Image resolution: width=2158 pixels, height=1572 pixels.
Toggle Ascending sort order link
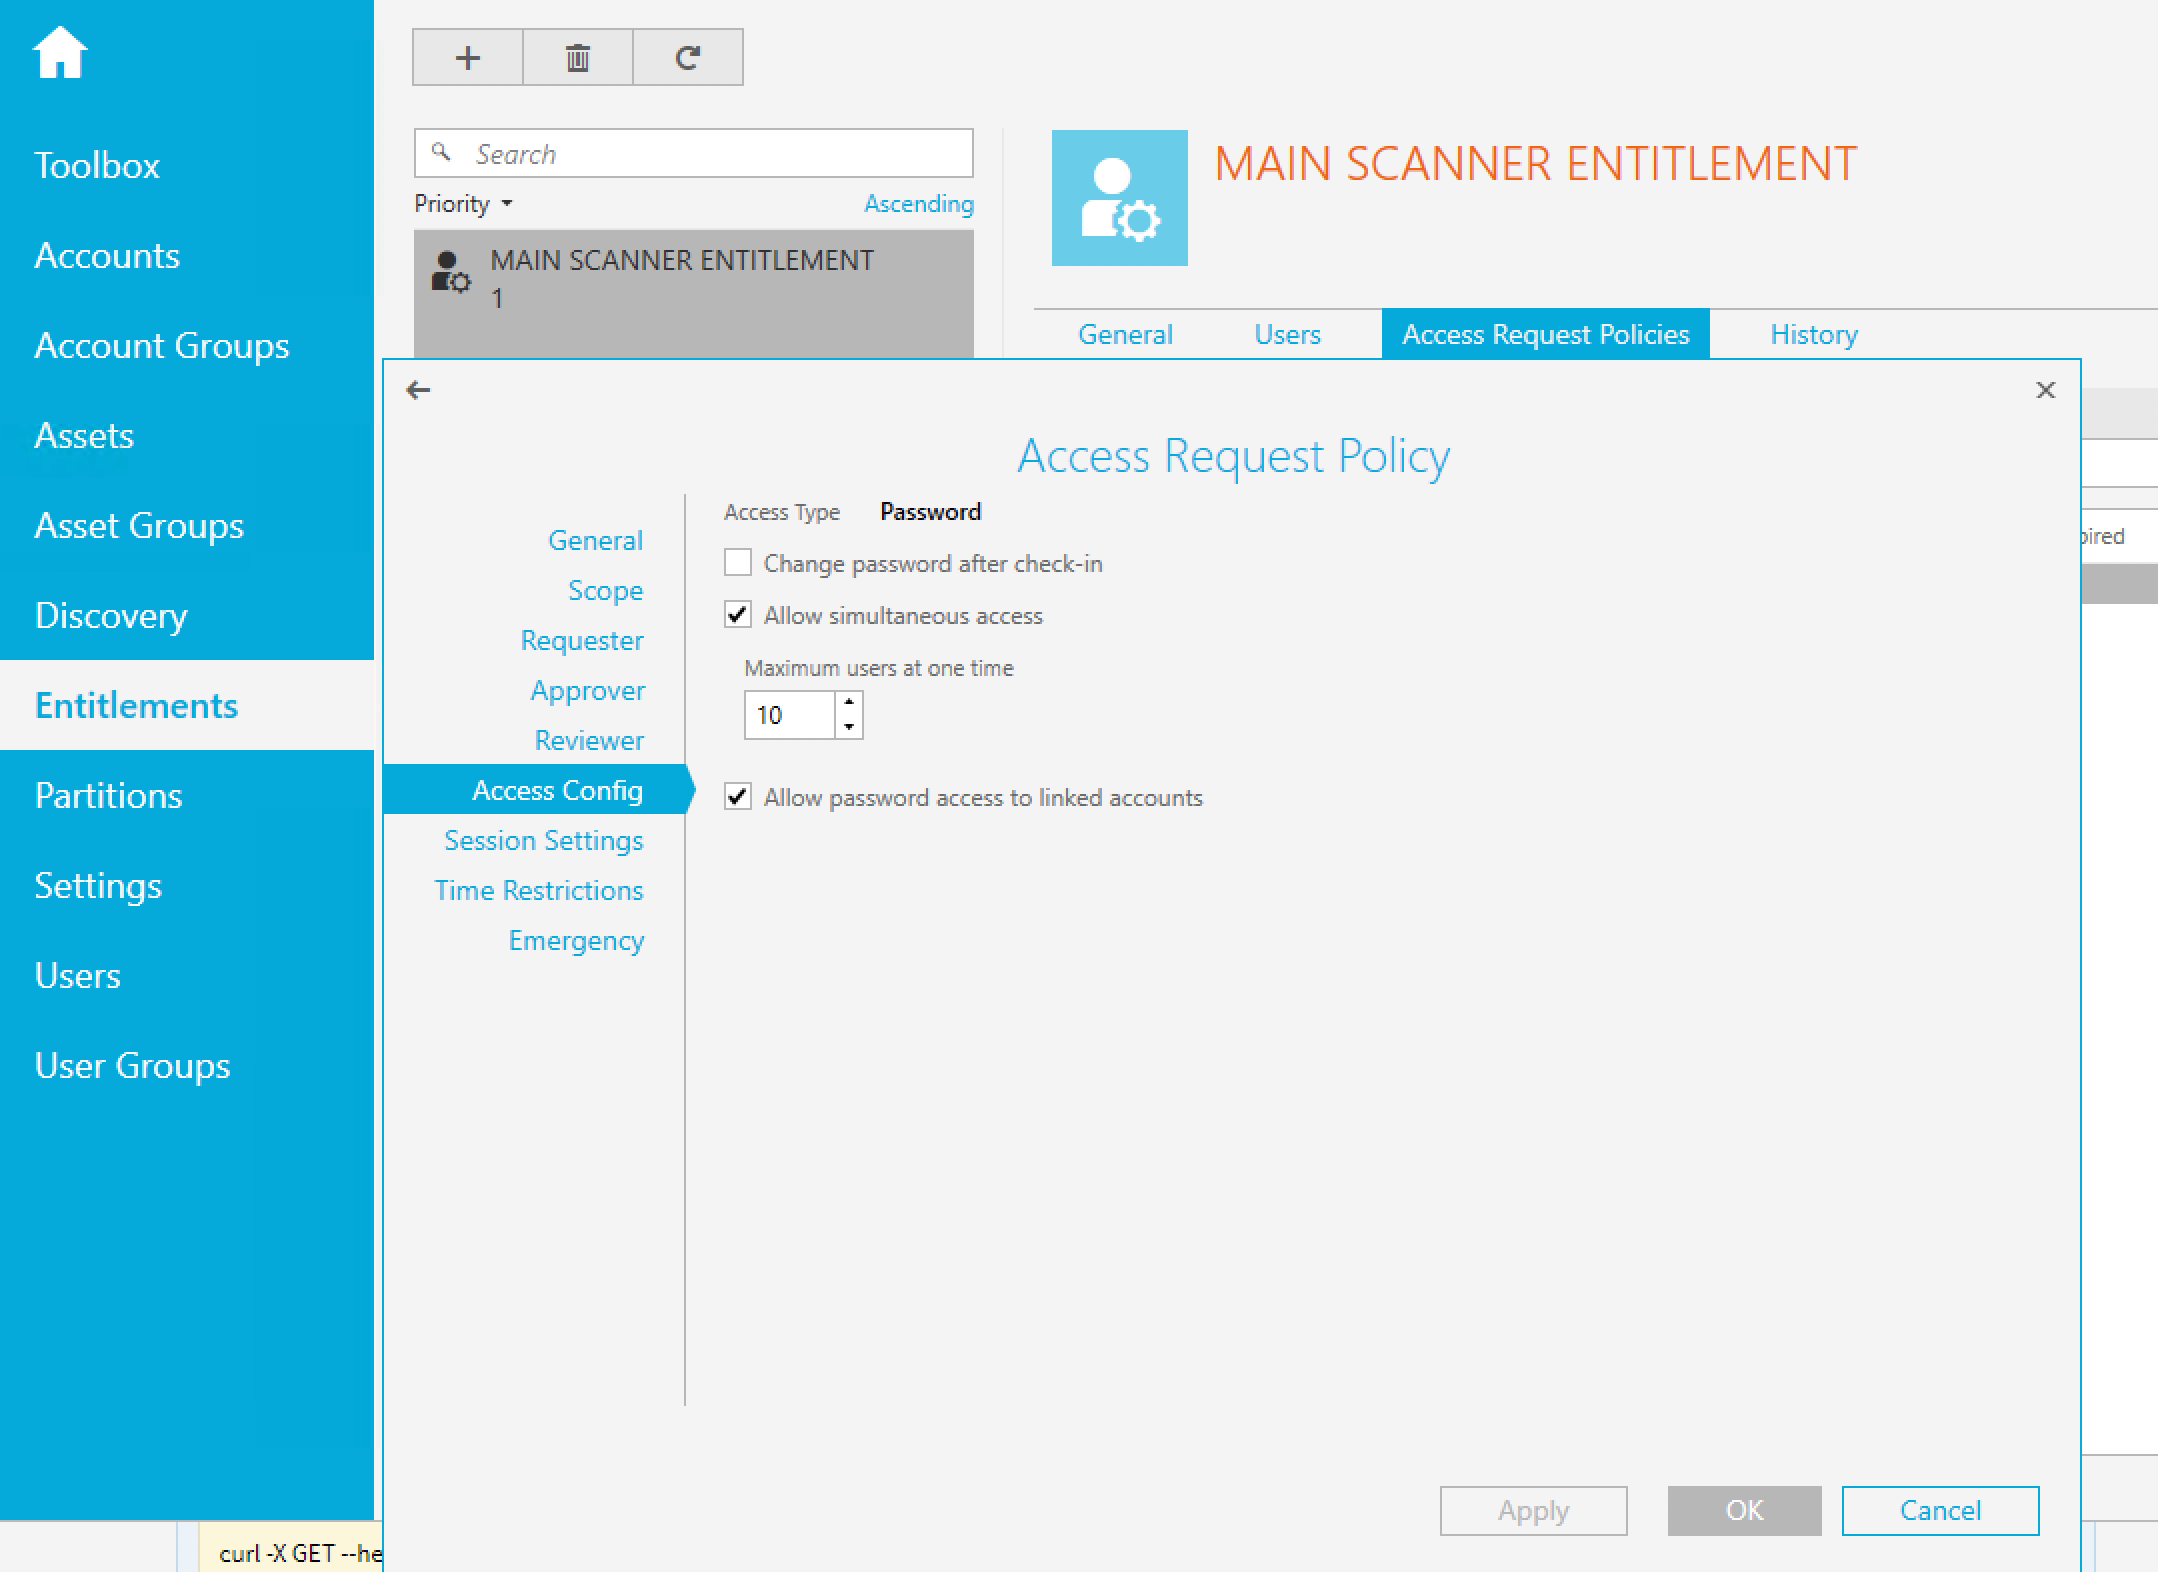click(x=918, y=204)
